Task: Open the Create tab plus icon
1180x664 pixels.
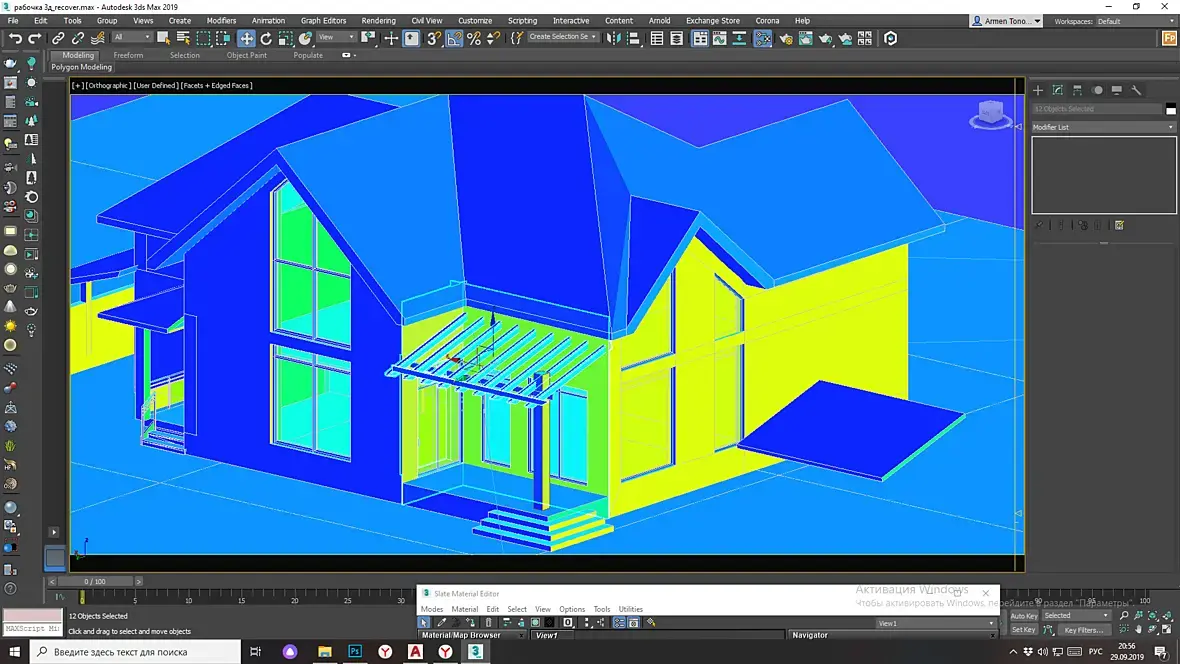Action: pos(1038,90)
